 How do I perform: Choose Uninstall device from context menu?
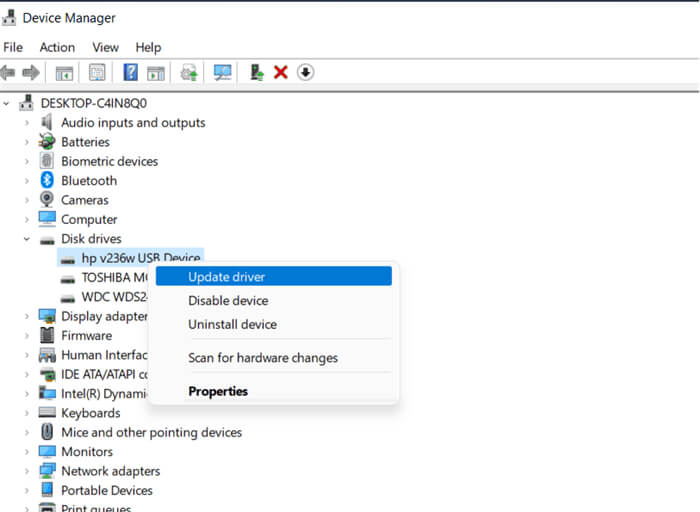click(274, 324)
